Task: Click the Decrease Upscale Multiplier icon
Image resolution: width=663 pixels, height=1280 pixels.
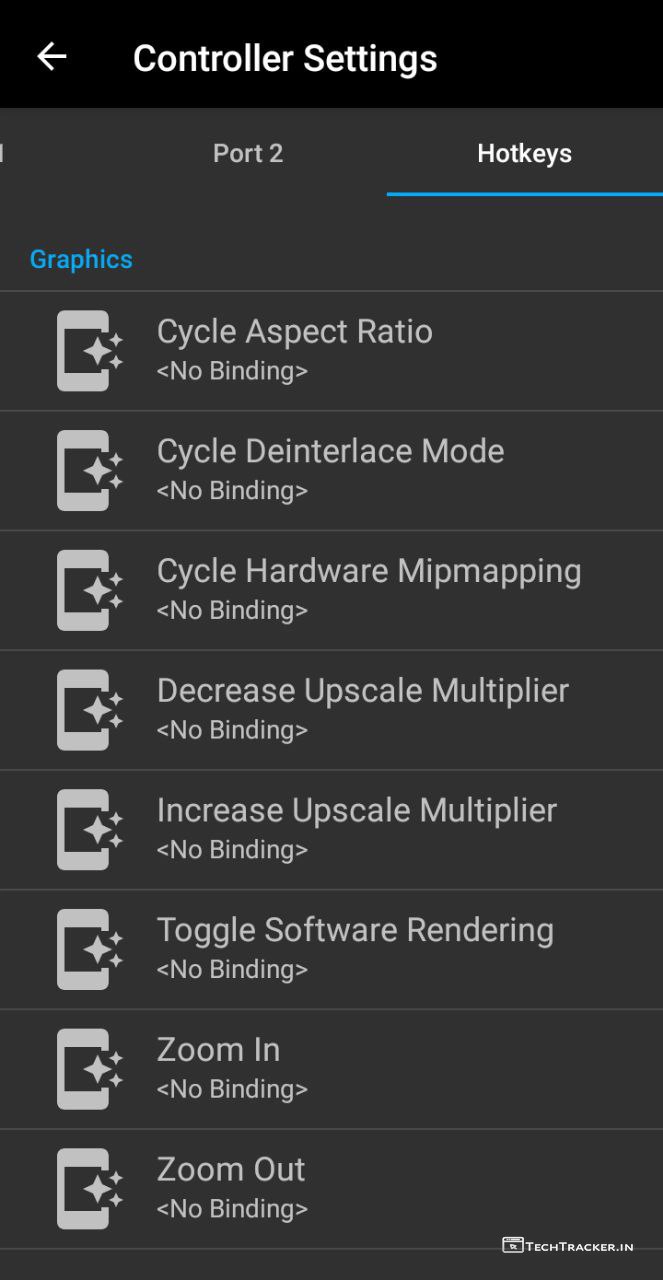Action: 89,710
